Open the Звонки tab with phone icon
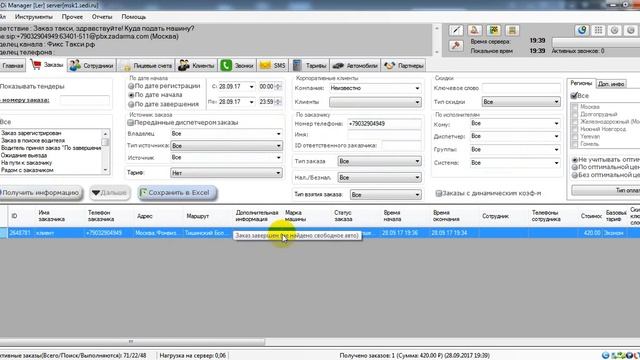Image resolution: width=640 pixels, height=360 pixels. pyautogui.click(x=237, y=65)
